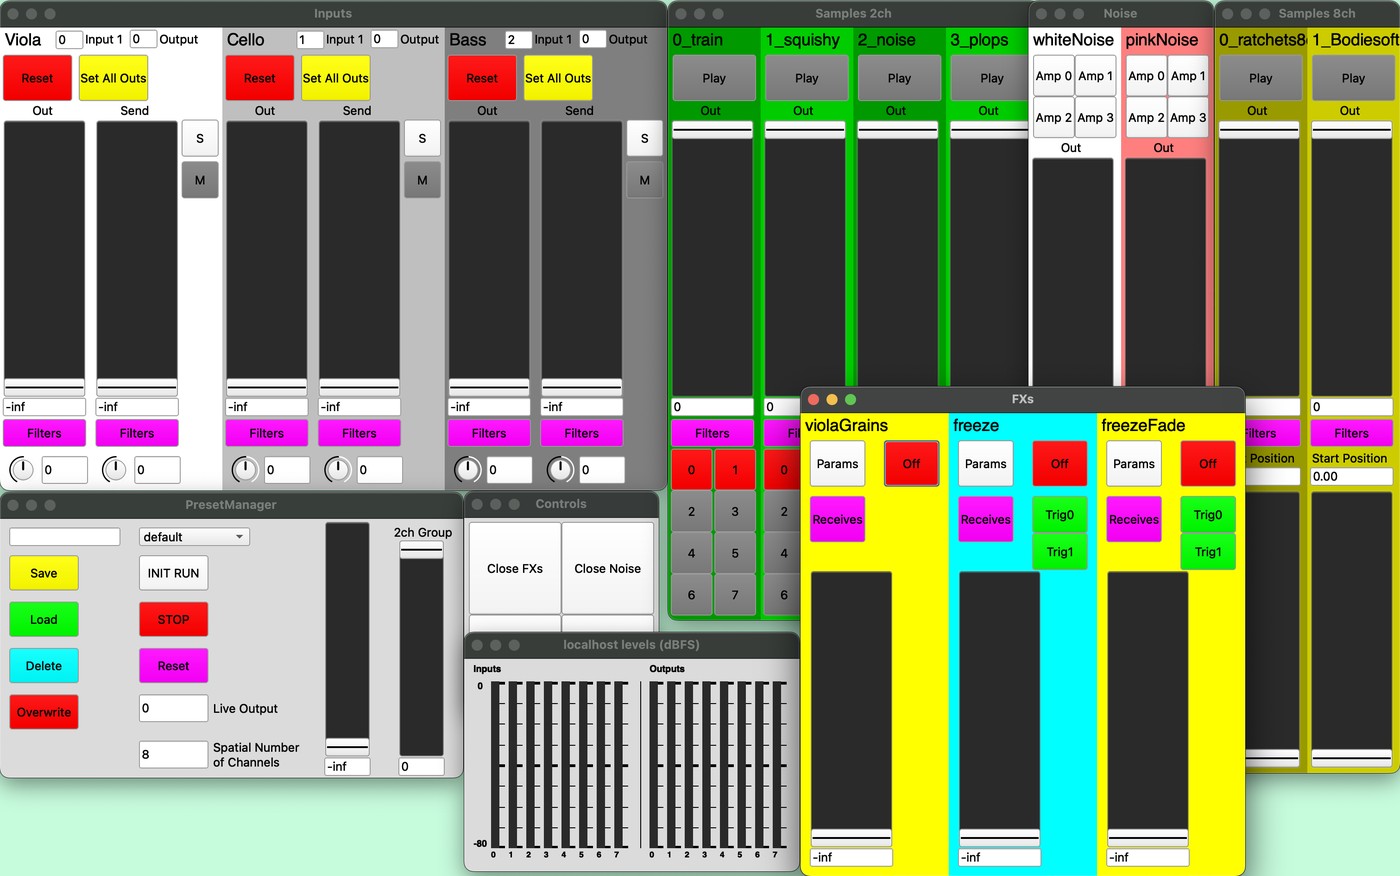
Task: Play the 2_noise sample
Action: (899, 78)
